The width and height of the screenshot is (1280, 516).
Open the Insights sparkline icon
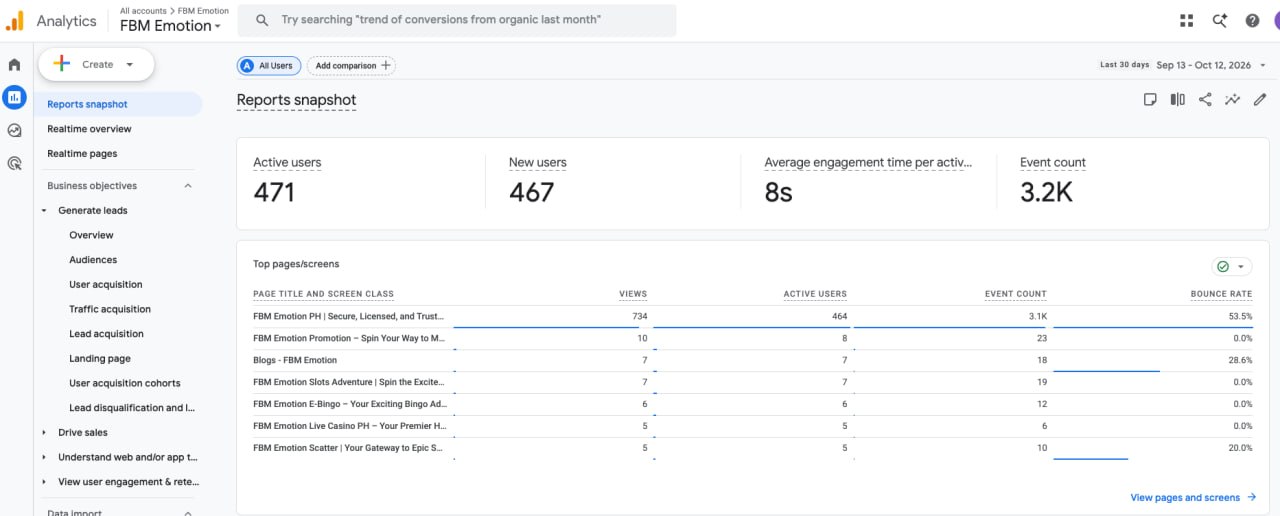(x=1233, y=99)
